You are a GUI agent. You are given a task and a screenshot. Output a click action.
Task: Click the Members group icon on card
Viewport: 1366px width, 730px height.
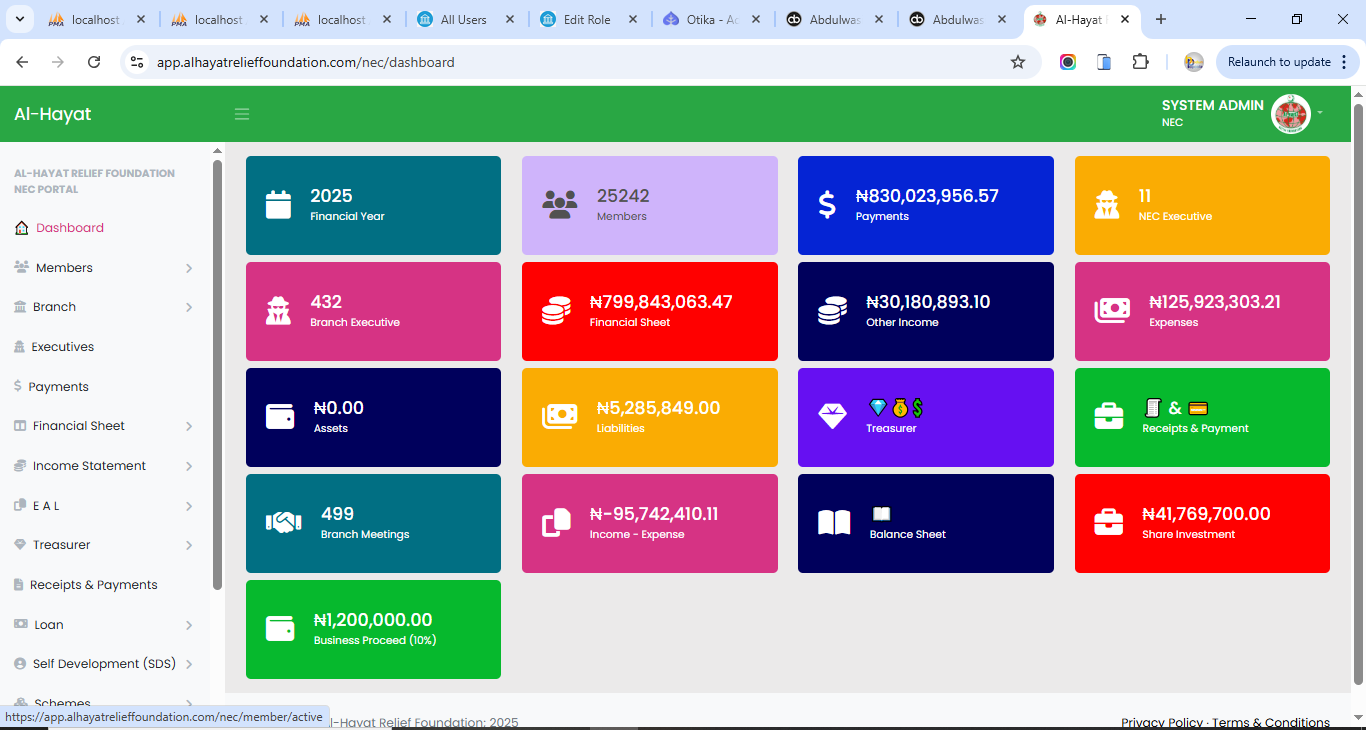click(x=560, y=205)
